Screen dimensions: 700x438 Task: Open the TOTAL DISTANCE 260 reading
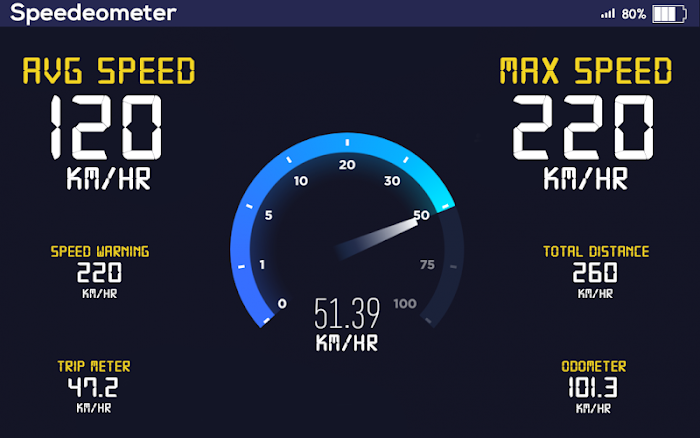pyautogui.click(x=596, y=271)
